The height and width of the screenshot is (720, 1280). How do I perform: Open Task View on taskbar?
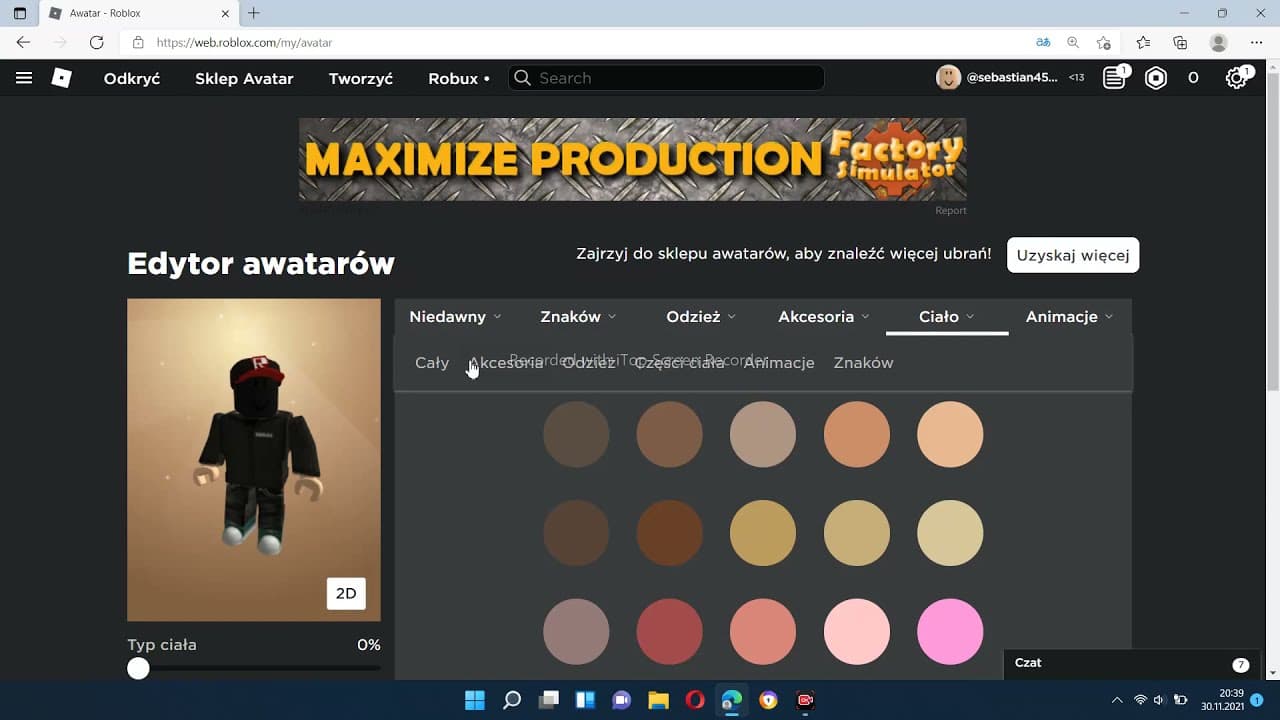pyautogui.click(x=548, y=700)
